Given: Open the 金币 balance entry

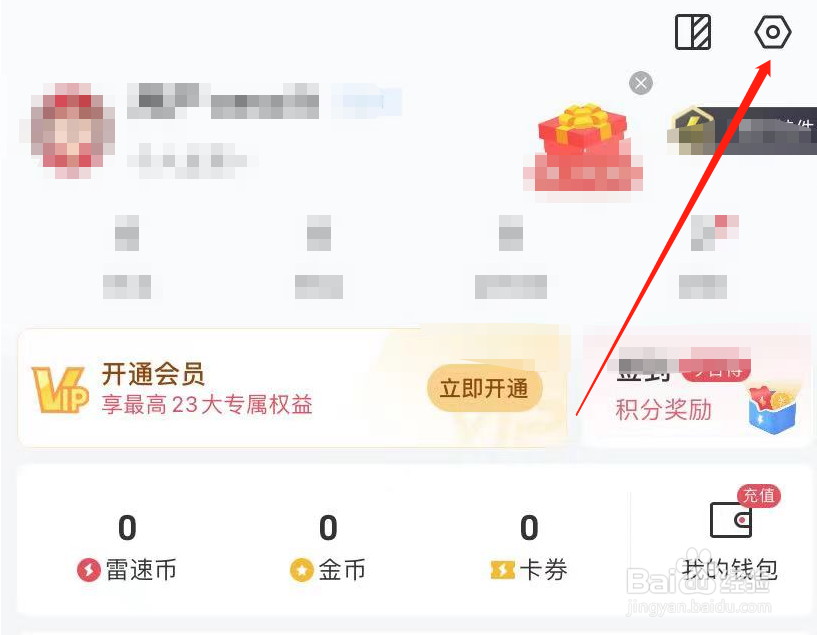Looking at the screenshot, I should [328, 548].
